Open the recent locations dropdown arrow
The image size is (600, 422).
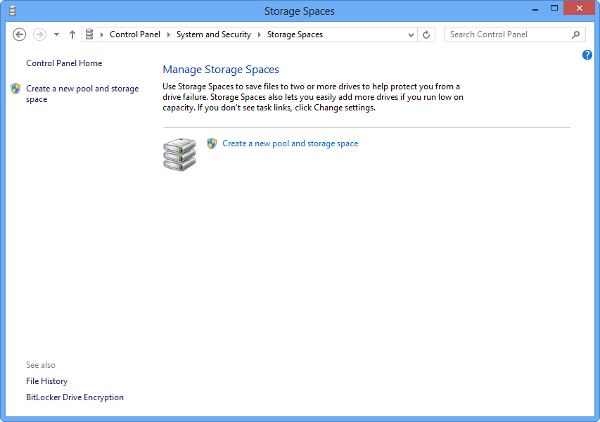click(x=56, y=34)
